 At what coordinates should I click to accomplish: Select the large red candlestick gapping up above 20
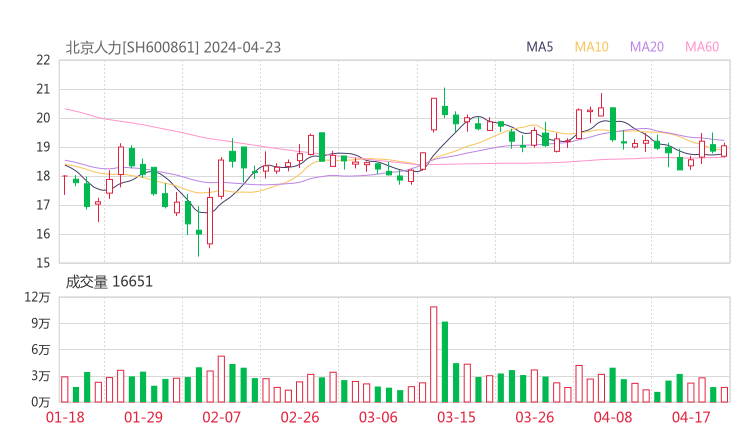[x=434, y=114]
